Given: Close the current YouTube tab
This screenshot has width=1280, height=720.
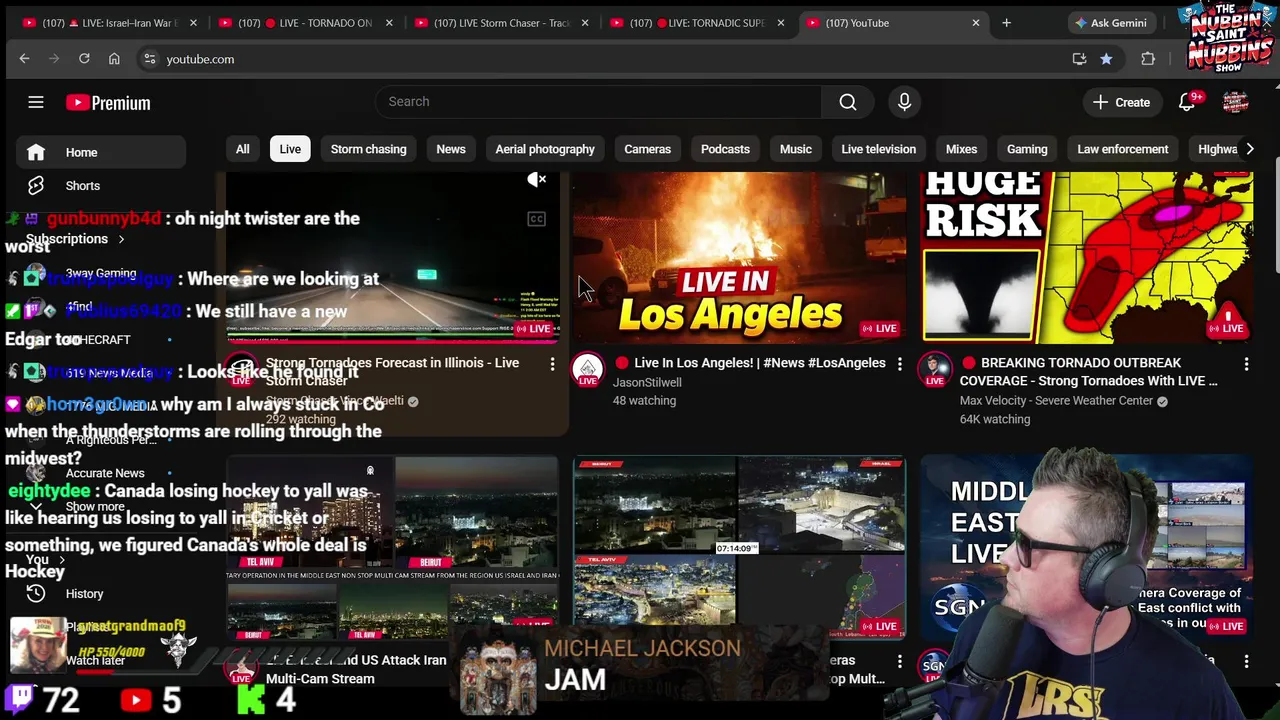Looking at the screenshot, I should (976, 23).
